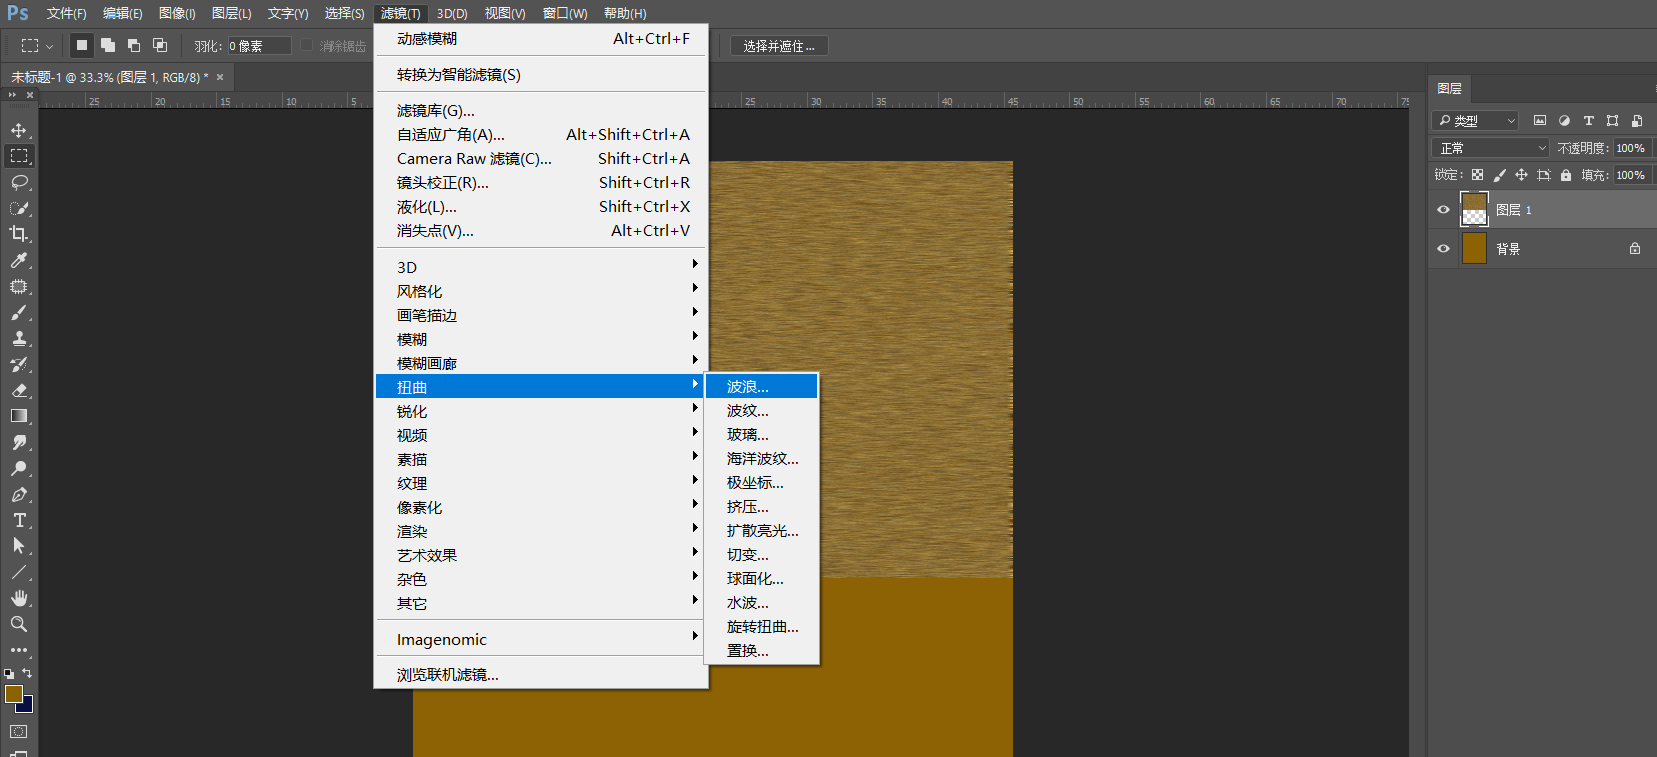
Task: Filter layers by type layer icon
Action: click(1588, 121)
